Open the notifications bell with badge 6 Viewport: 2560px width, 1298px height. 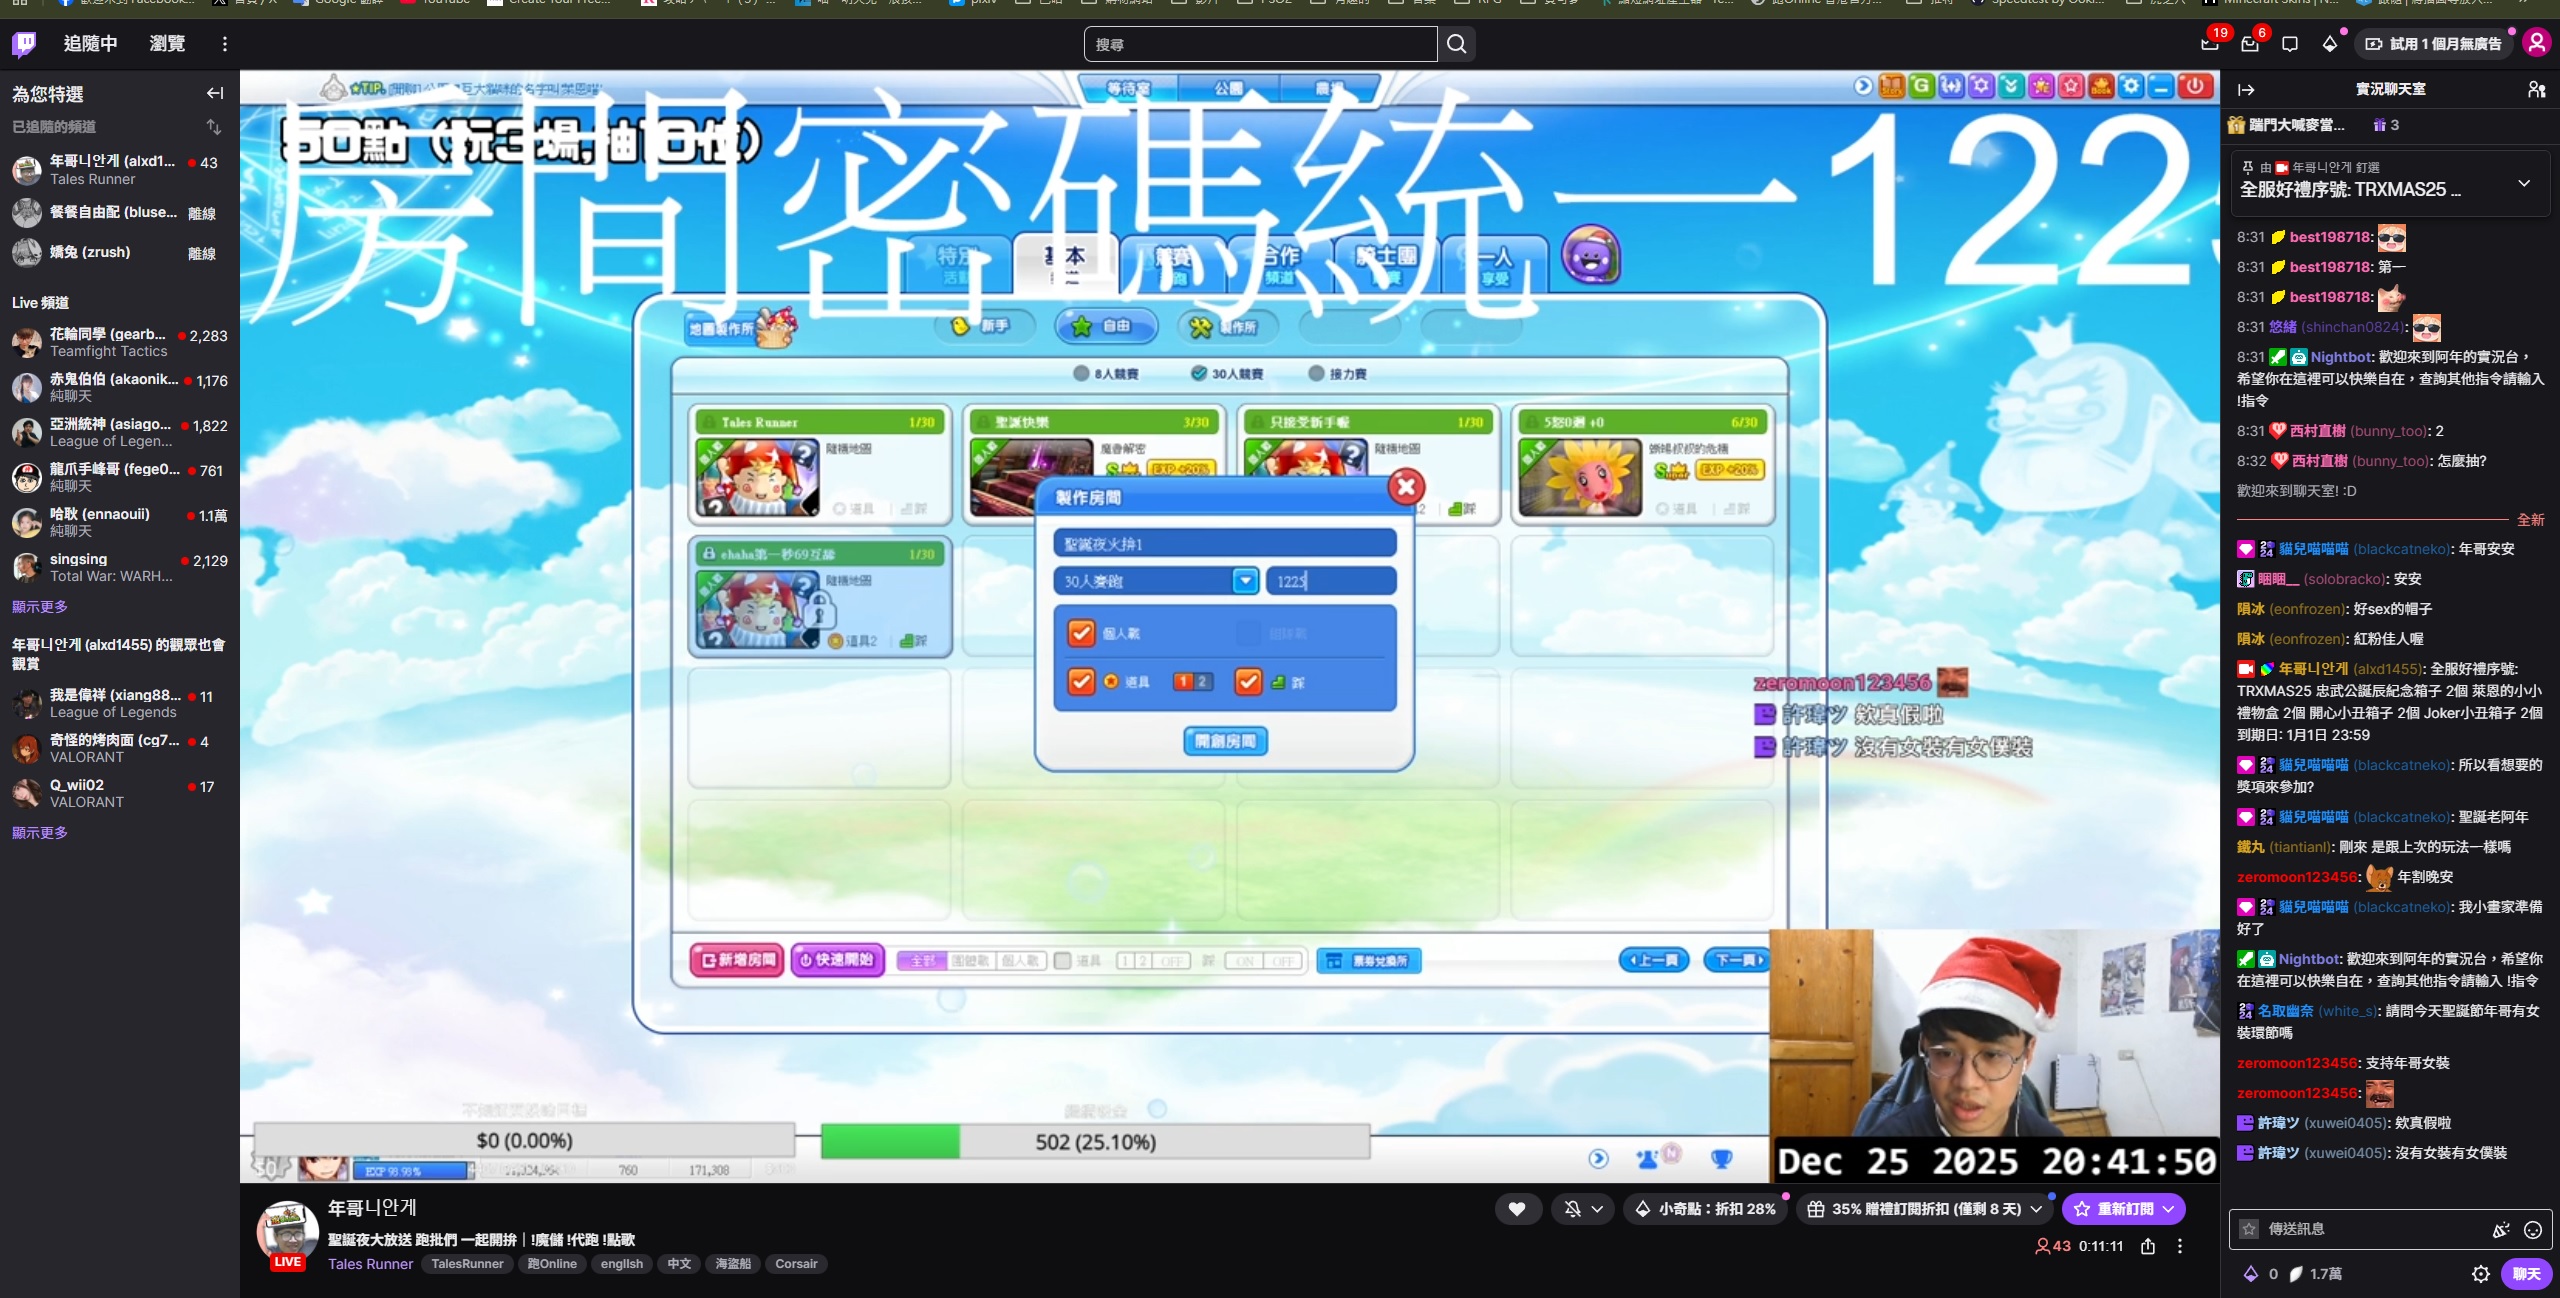click(2250, 44)
